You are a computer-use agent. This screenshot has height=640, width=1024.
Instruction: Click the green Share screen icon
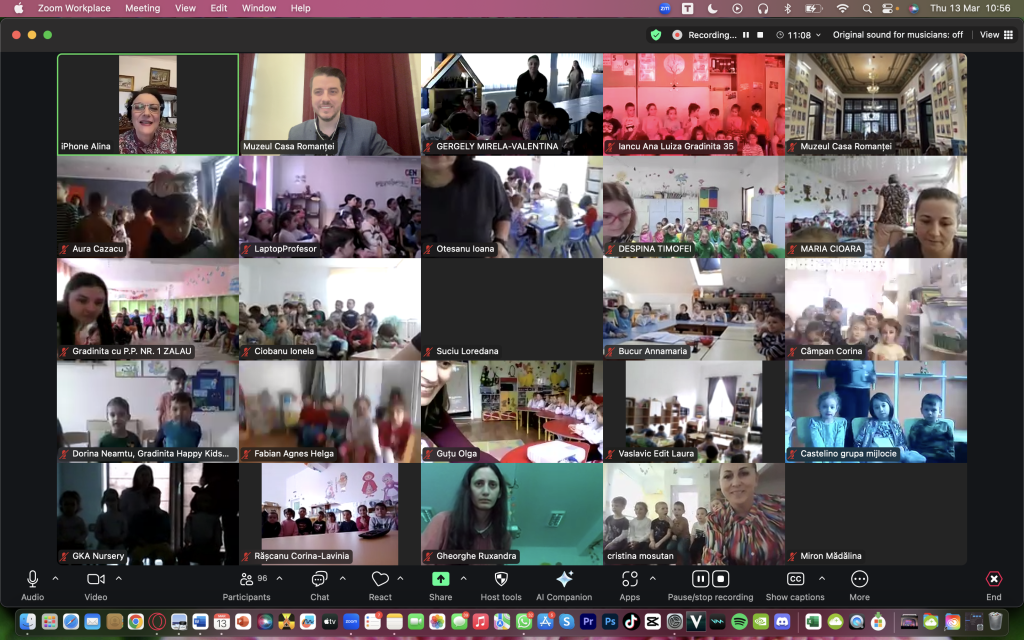[441, 579]
